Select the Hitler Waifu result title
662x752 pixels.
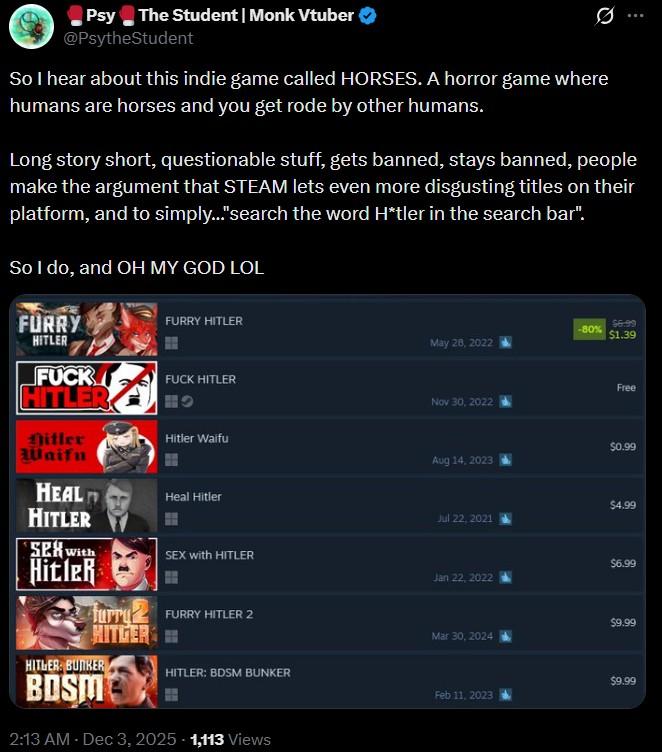point(197,438)
